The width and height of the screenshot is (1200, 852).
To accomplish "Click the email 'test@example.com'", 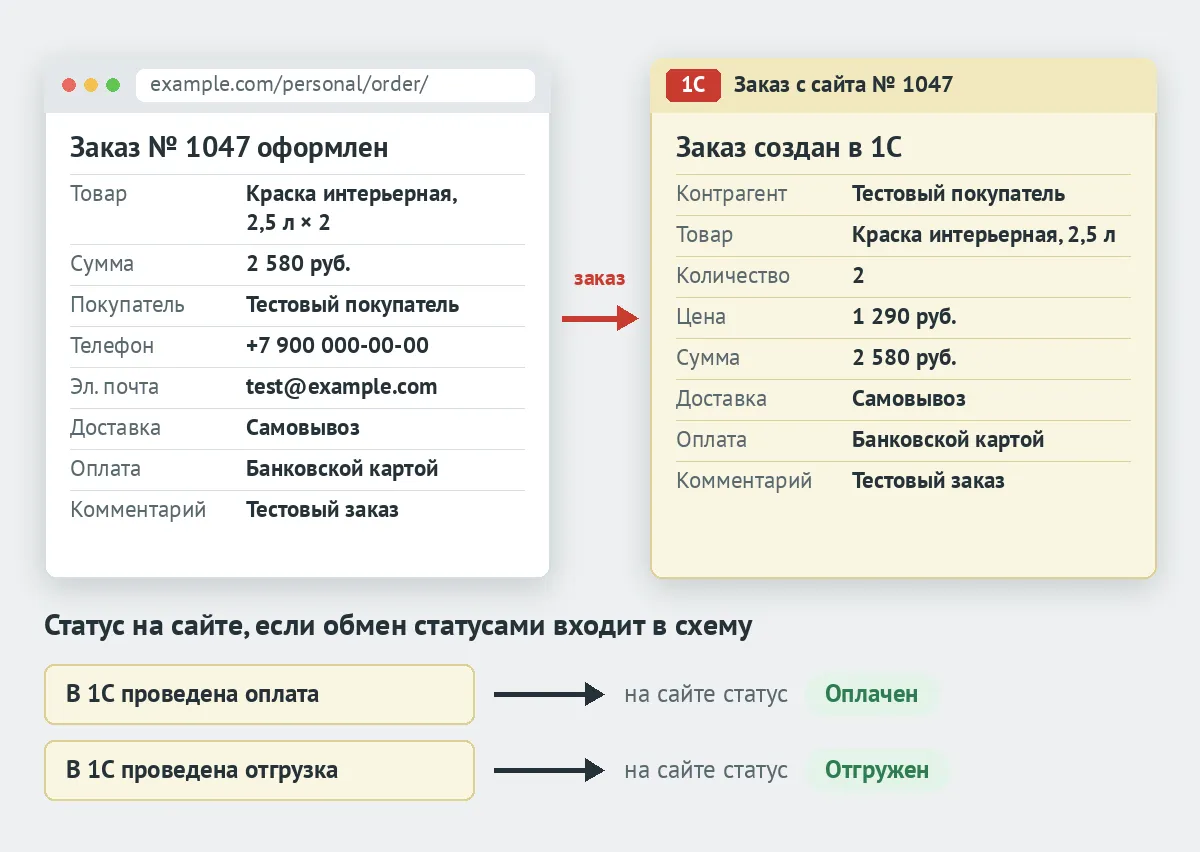I will coord(341,387).
